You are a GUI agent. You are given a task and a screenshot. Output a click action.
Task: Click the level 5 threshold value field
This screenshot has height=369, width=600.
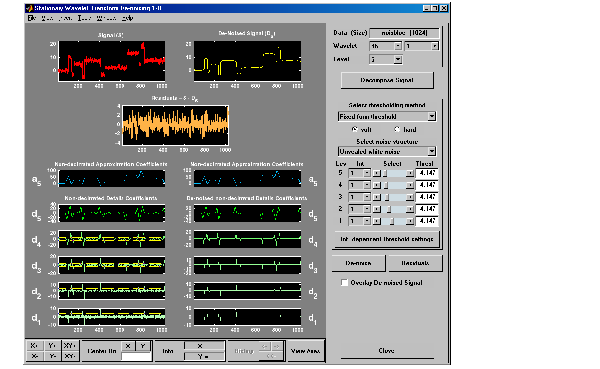(427, 173)
